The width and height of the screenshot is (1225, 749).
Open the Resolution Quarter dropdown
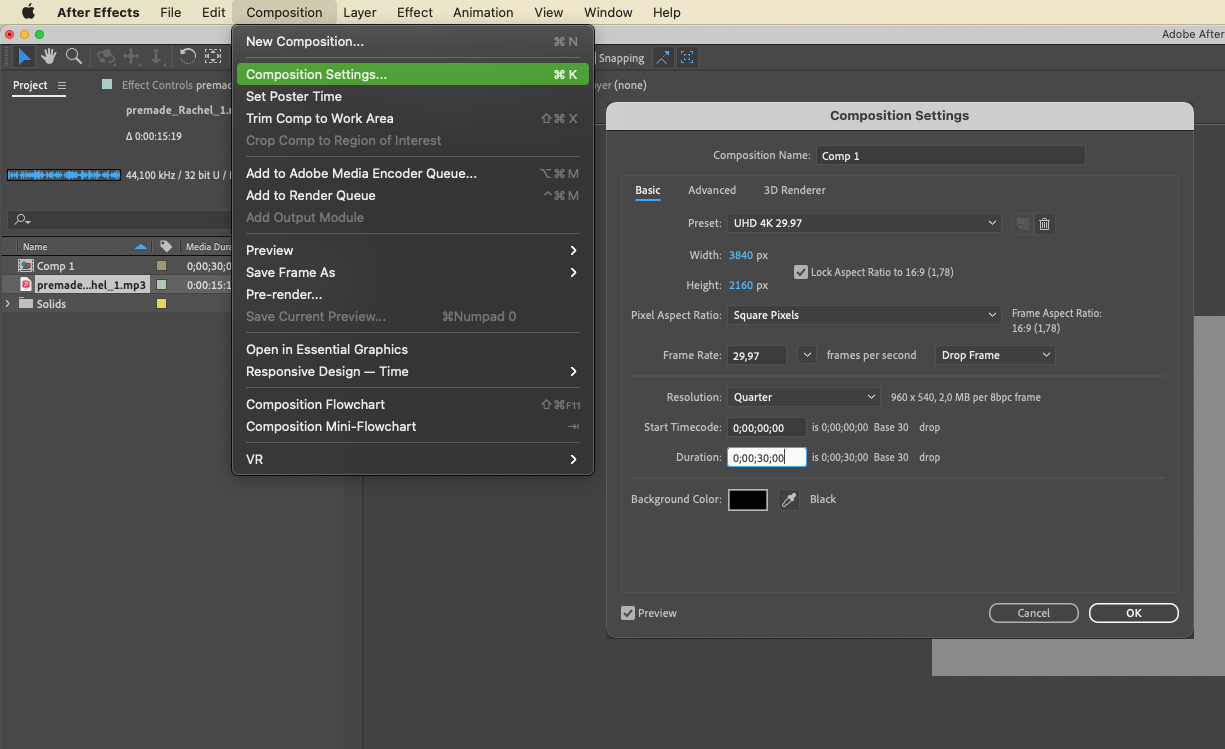click(803, 397)
